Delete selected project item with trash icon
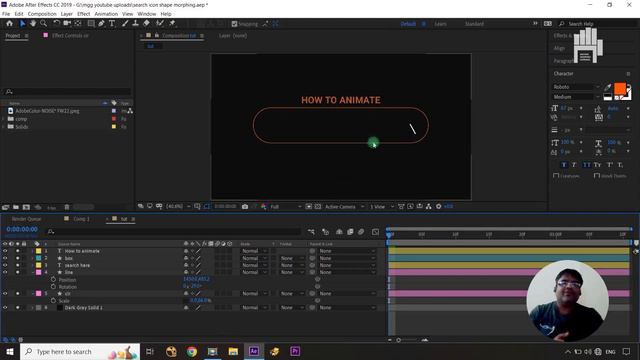640x360 pixels. 67,207
